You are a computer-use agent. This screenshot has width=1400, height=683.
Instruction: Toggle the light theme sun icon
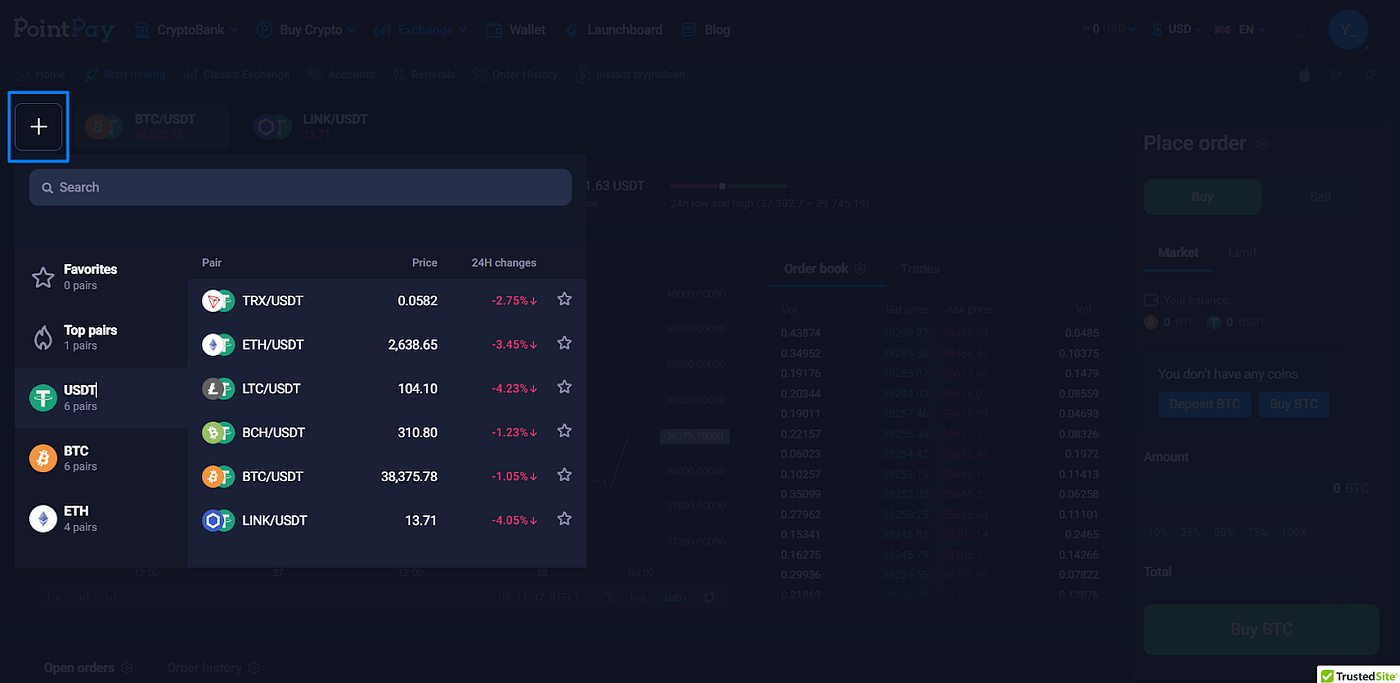pyautogui.click(x=1372, y=74)
